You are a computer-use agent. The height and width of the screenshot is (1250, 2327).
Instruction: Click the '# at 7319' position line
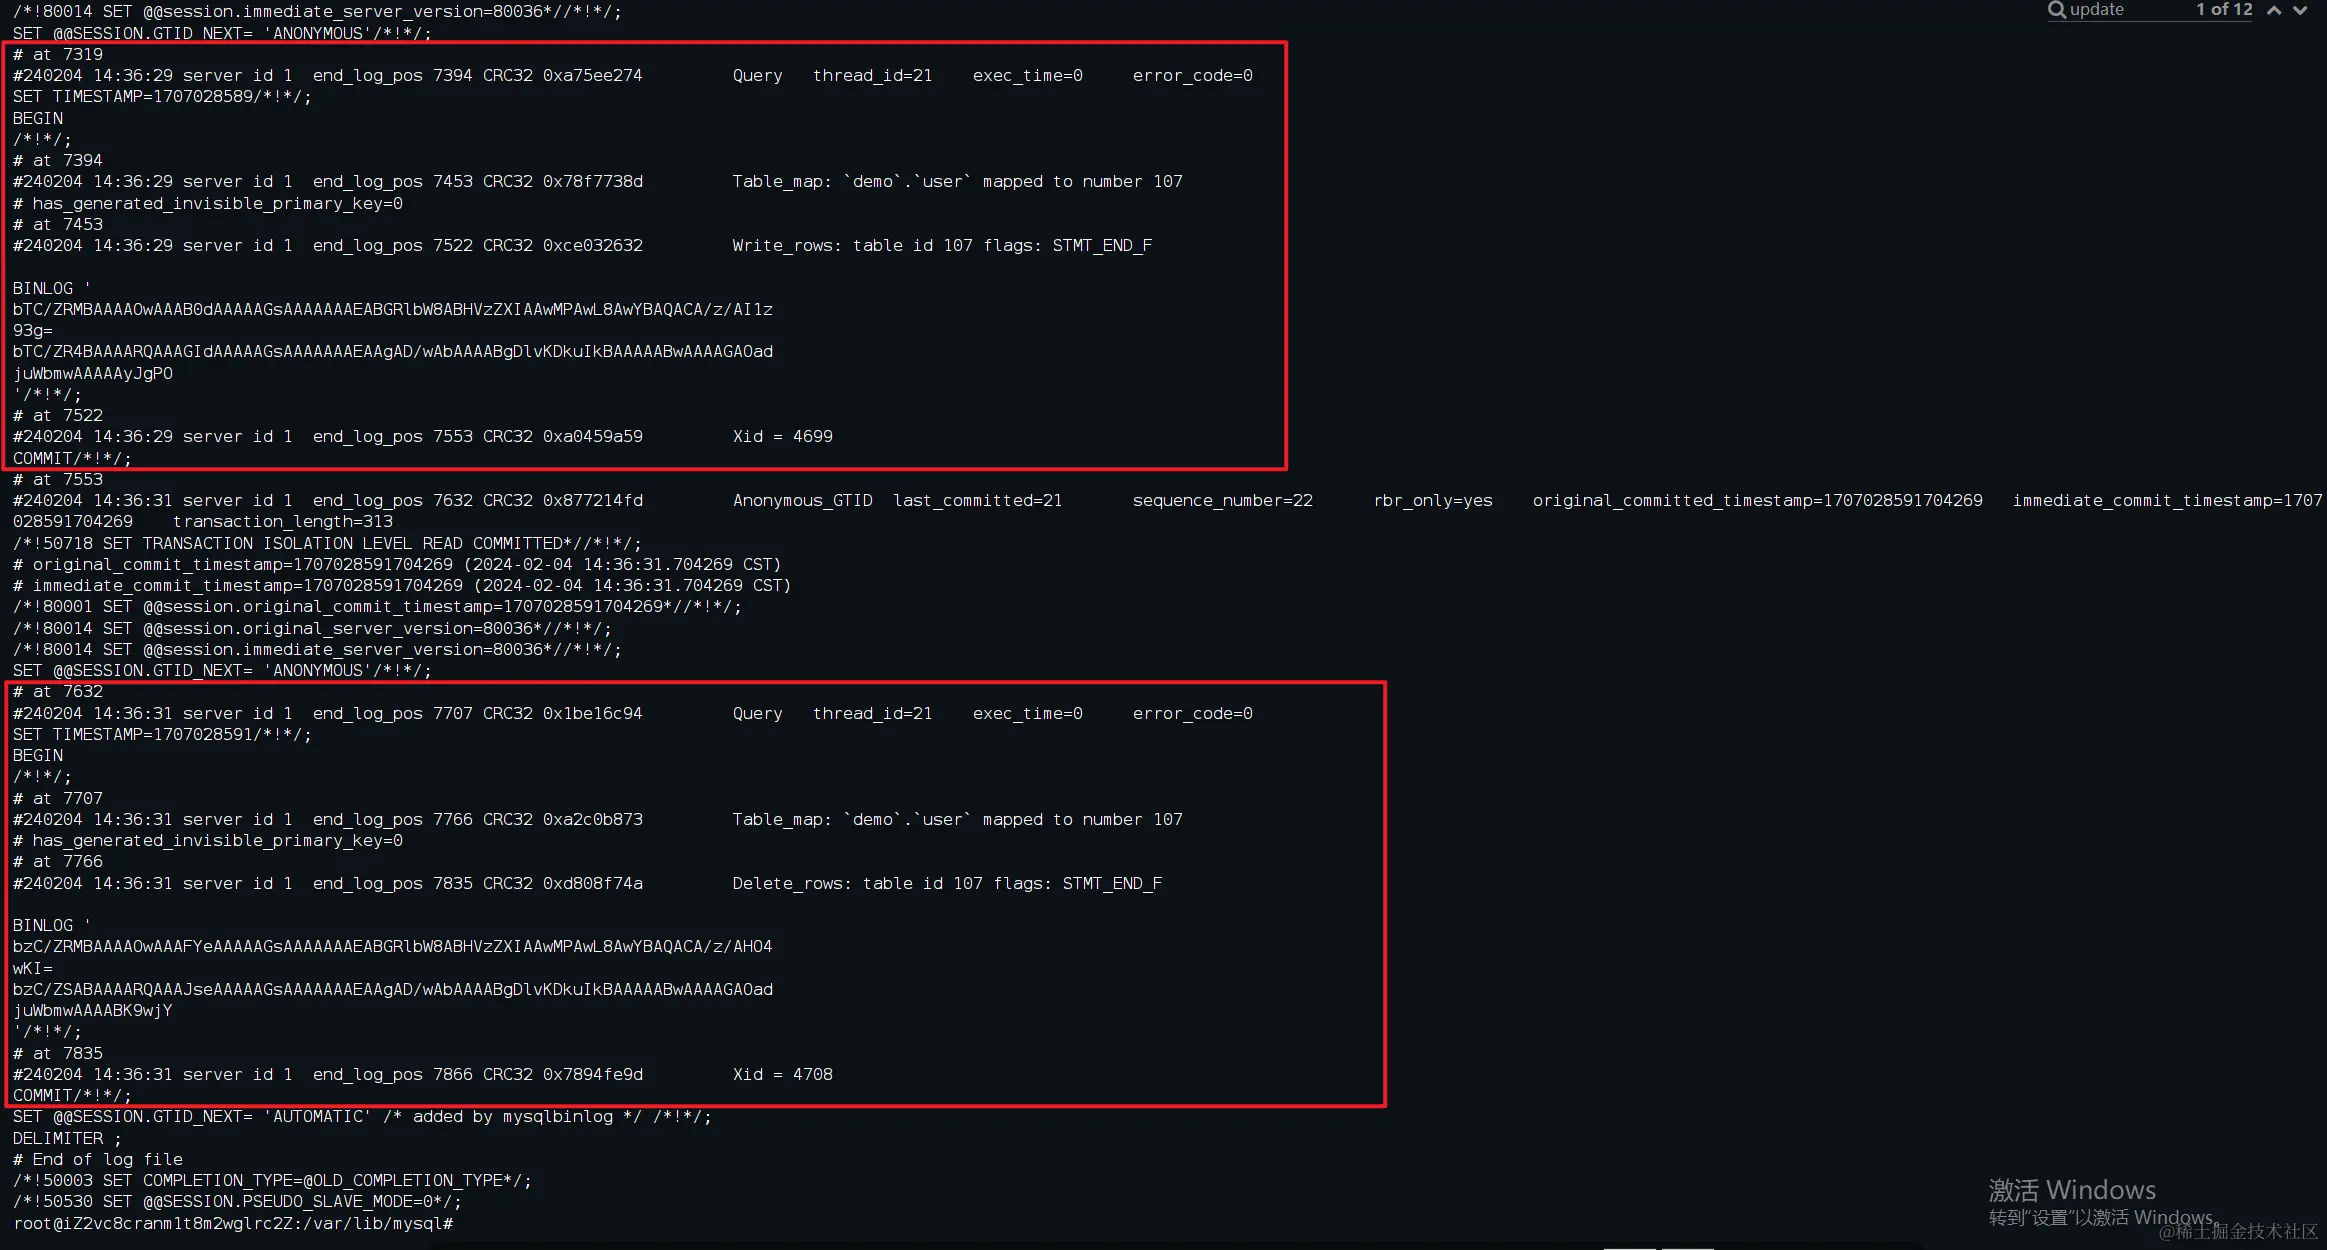(58, 54)
